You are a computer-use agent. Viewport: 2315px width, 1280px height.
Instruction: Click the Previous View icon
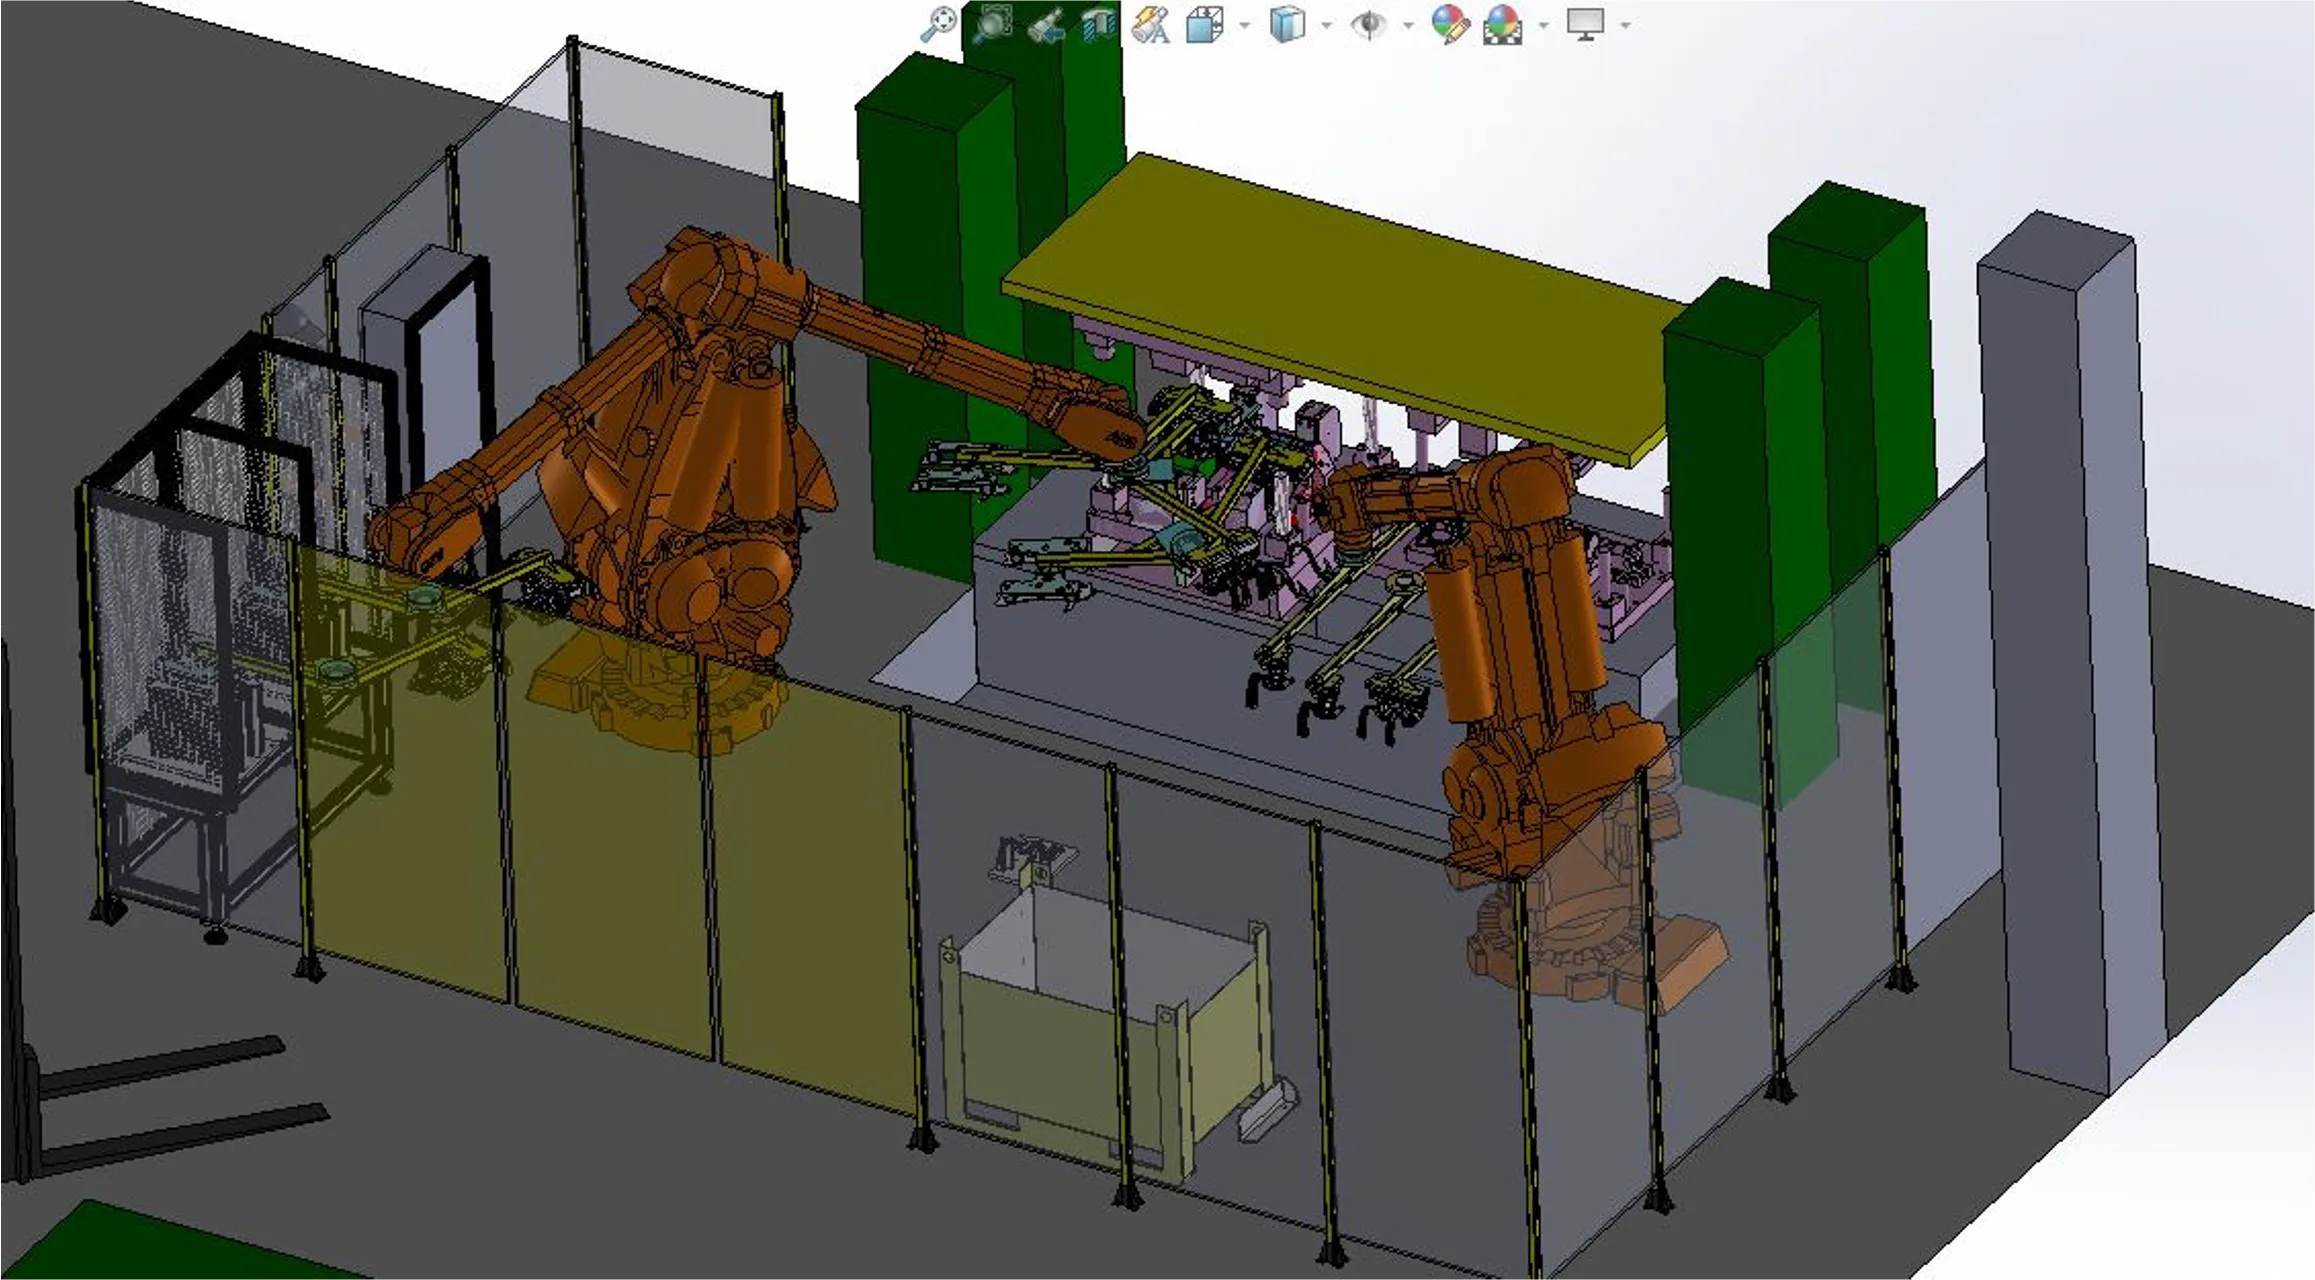(x=1046, y=25)
